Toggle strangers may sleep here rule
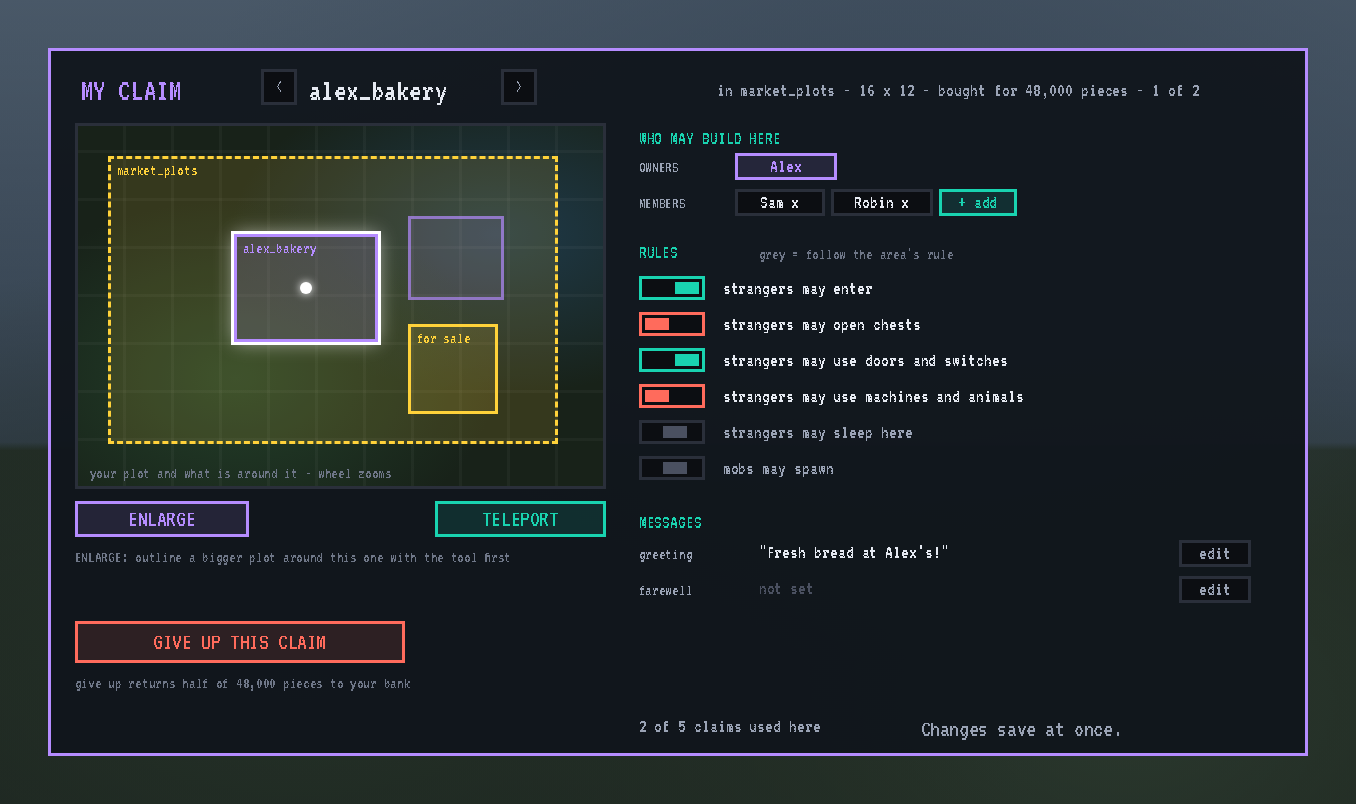The image size is (1356, 804). (672, 432)
